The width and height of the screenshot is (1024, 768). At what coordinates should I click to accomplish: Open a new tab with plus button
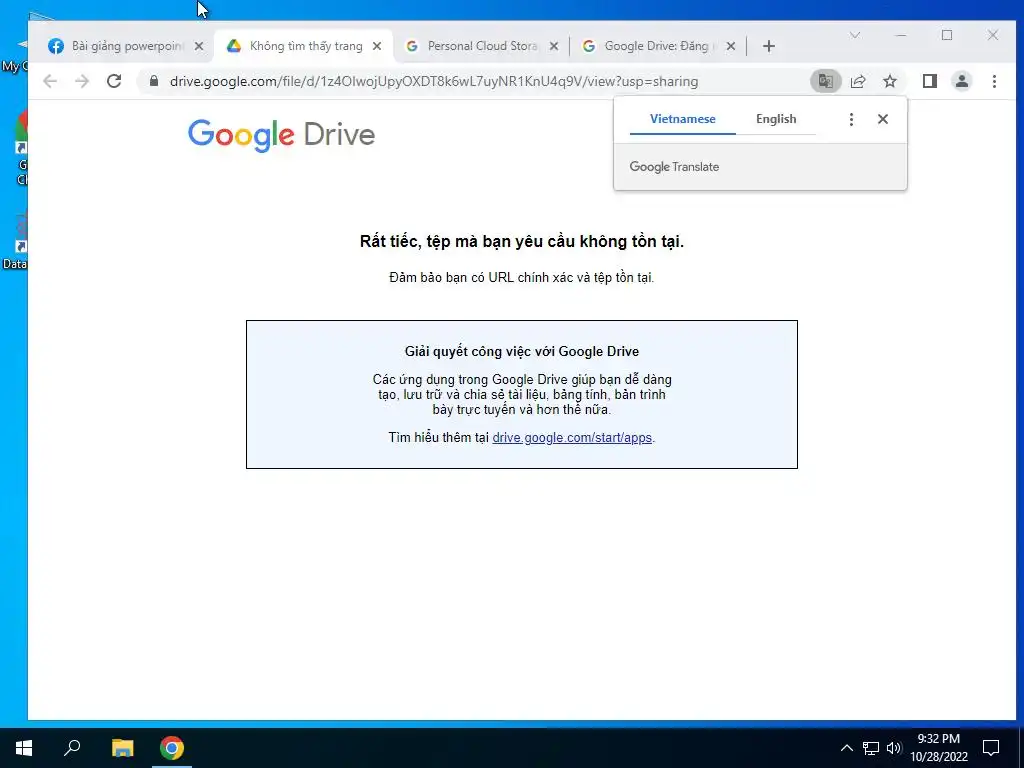pos(769,46)
